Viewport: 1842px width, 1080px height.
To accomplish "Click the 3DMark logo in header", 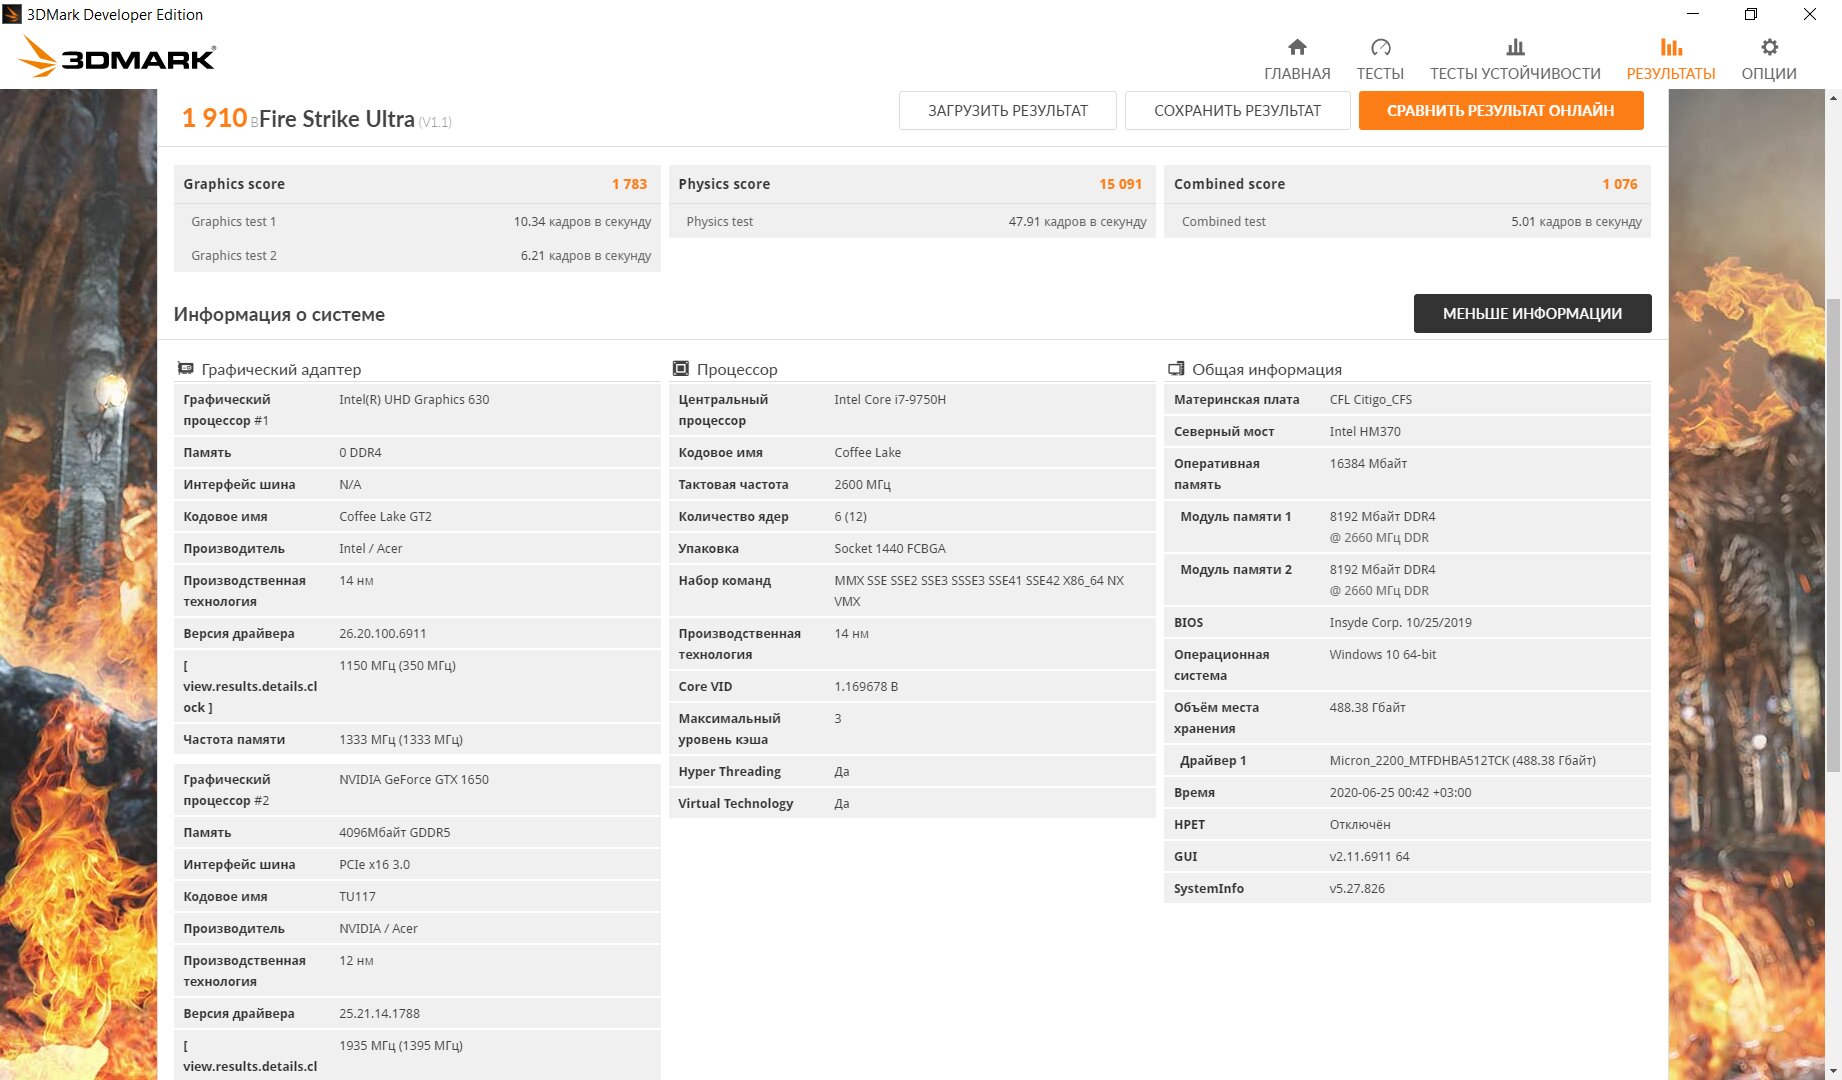I will tap(118, 57).
